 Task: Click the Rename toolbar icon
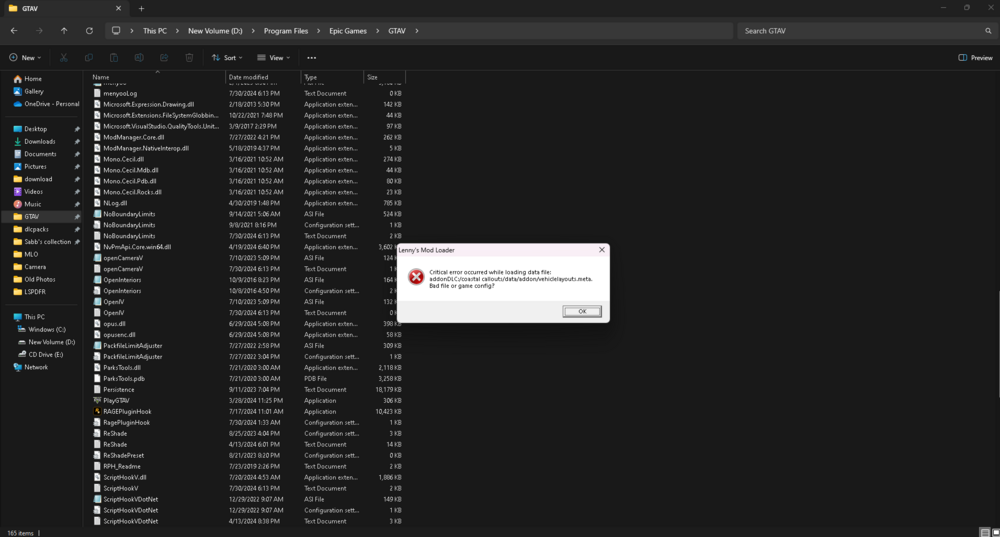139,57
